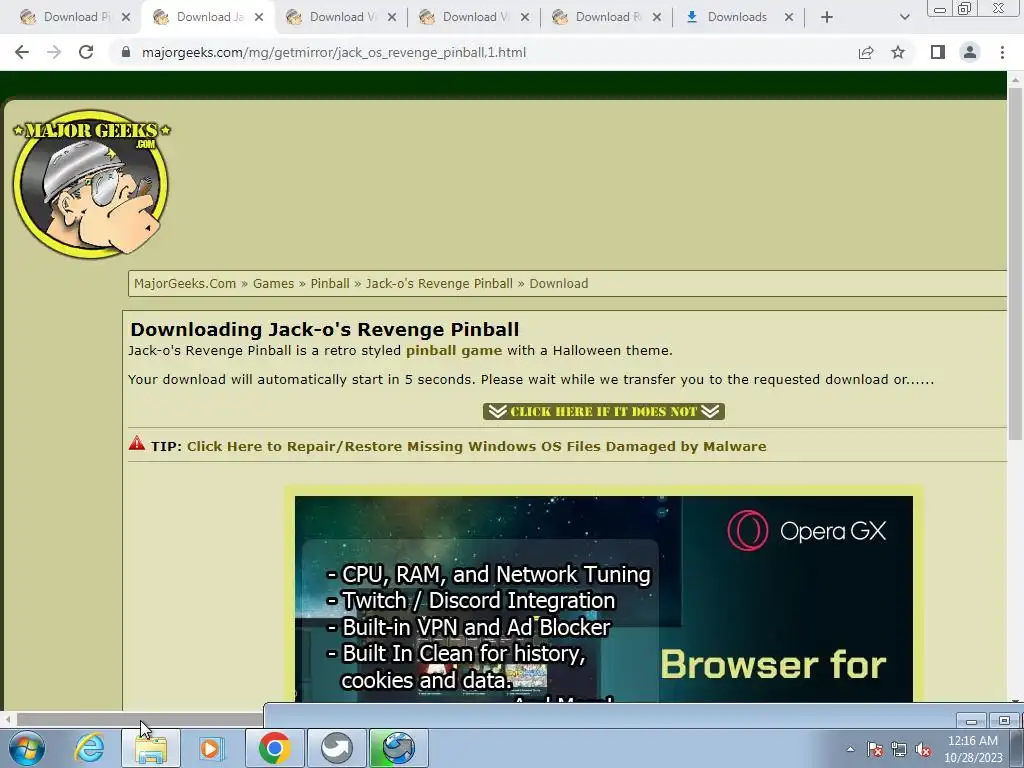Click the muted volume tray icon
This screenshot has width=1024, height=768.
click(923, 749)
